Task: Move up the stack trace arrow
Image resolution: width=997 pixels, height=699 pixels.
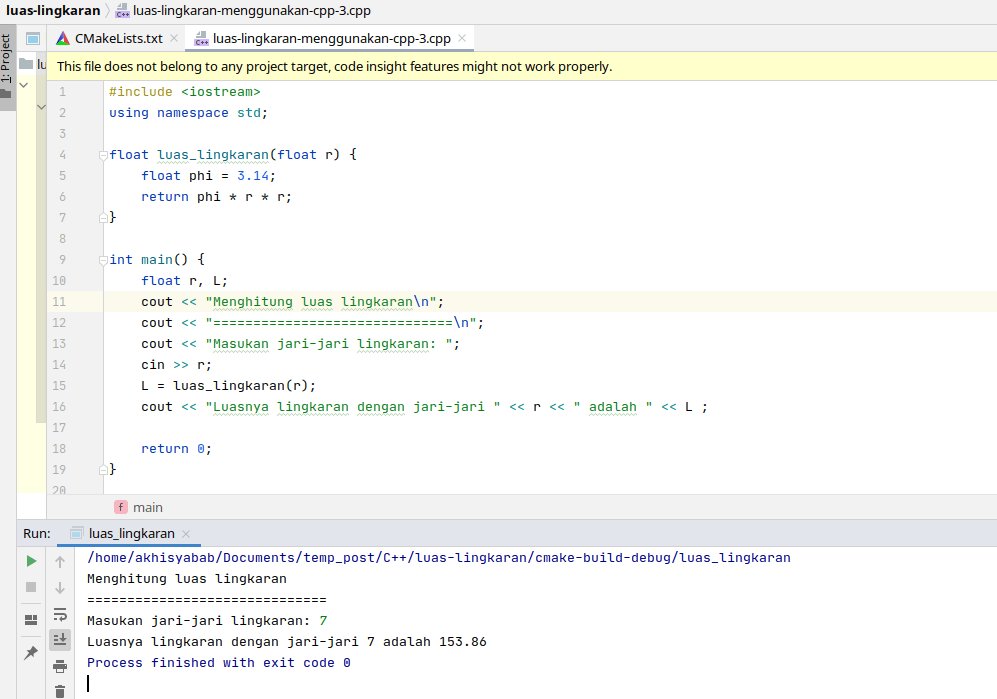Action: click(60, 562)
